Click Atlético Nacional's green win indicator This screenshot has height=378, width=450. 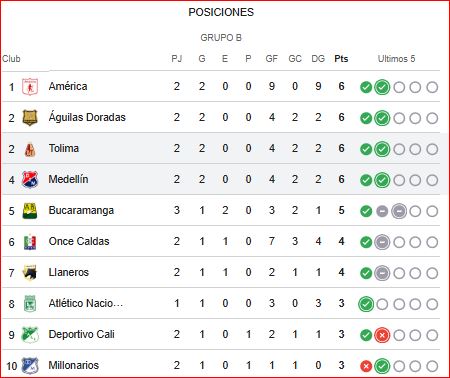366,304
